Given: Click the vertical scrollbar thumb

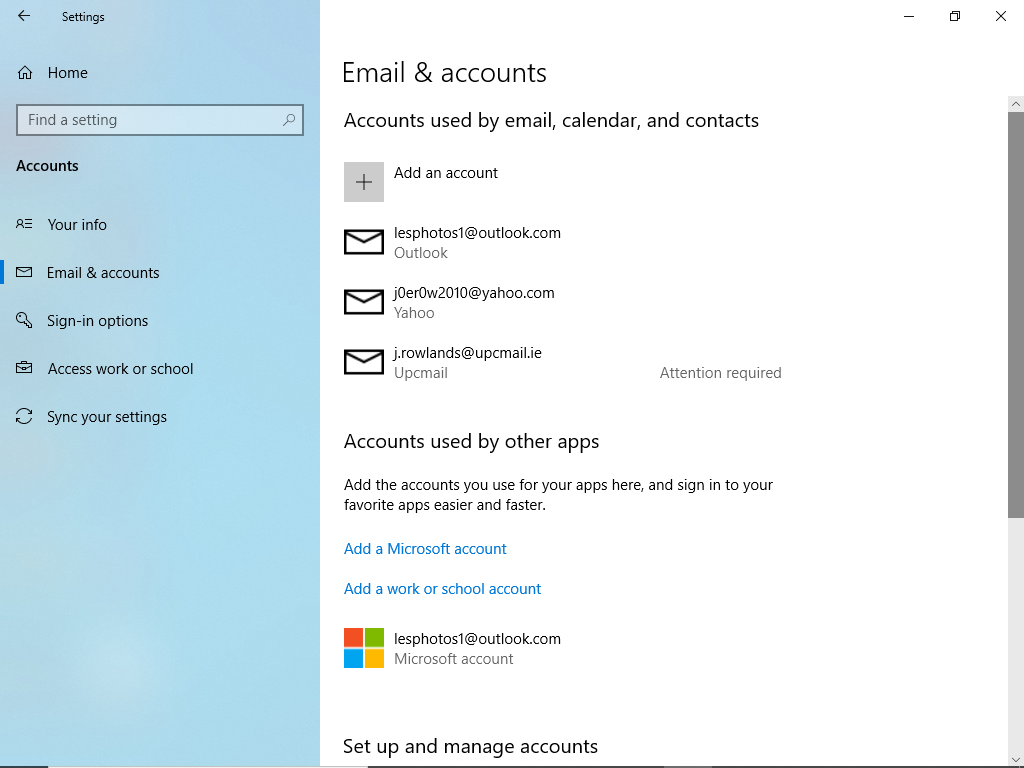Looking at the screenshot, I should point(1016,315).
